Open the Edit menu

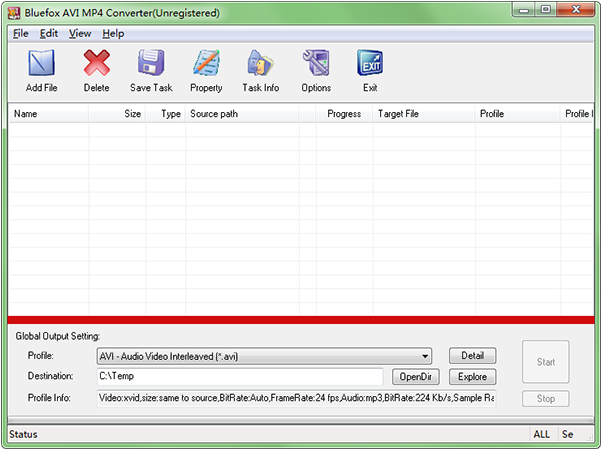click(49, 34)
